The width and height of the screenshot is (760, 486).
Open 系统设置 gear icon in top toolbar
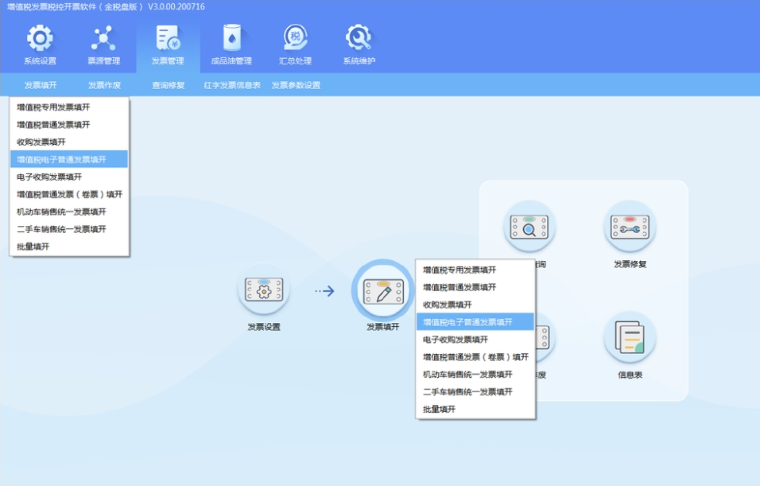coord(40,39)
